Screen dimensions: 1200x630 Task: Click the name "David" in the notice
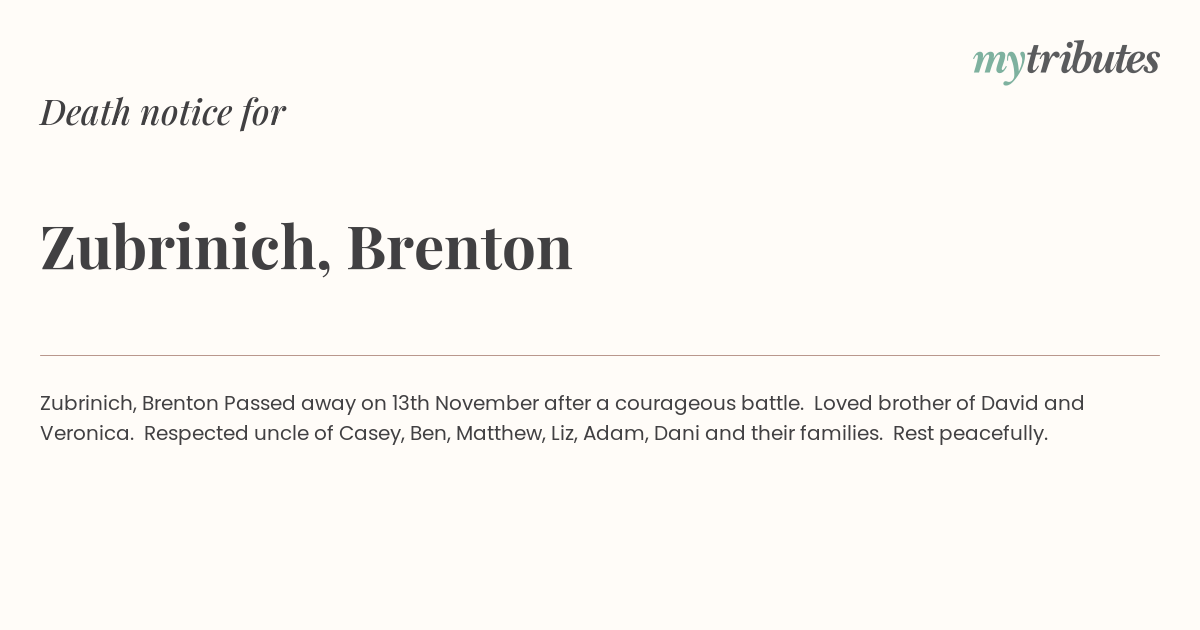pyautogui.click(x=1009, y=403)
